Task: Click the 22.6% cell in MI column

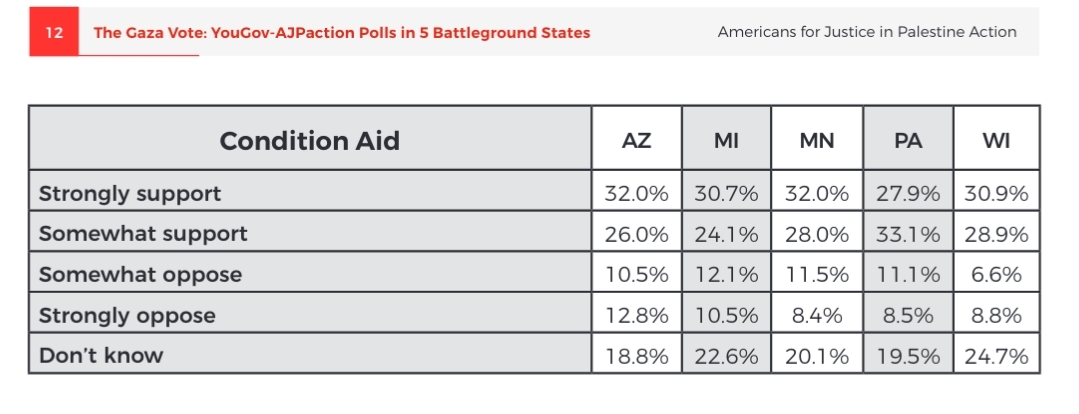Action: pos(726,356)
